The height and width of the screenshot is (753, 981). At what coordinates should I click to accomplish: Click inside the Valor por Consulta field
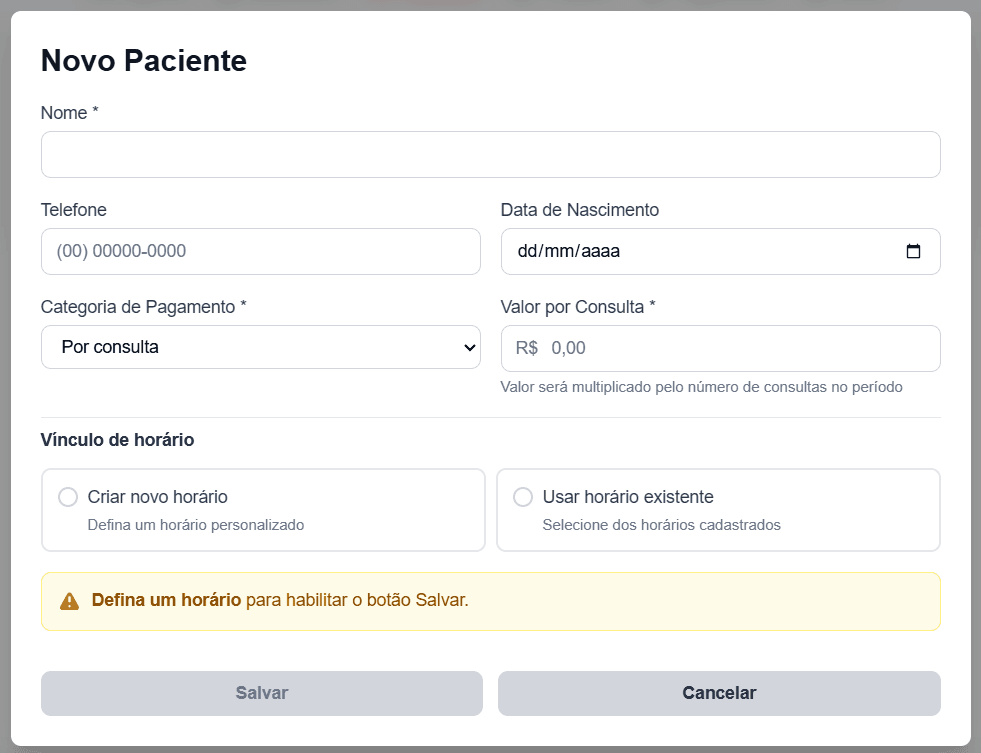tap(719, 348)
